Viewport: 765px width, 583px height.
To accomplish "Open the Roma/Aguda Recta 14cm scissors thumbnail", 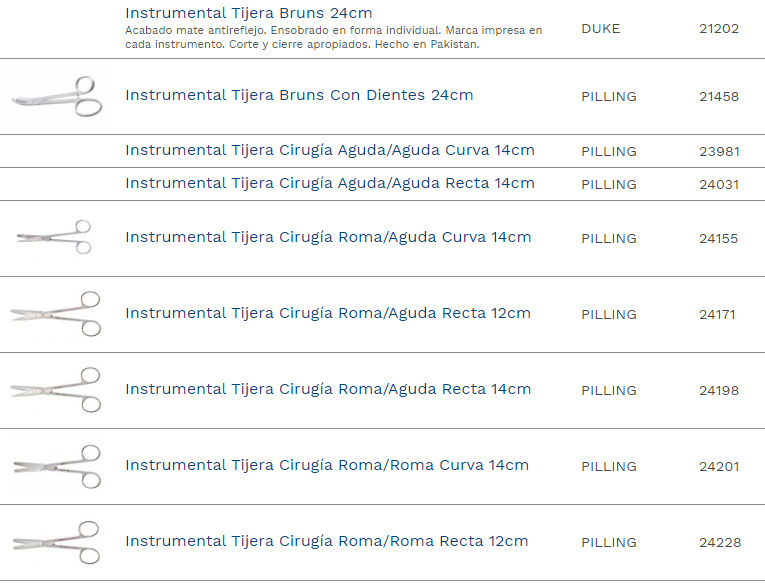I will pos(56,390).
